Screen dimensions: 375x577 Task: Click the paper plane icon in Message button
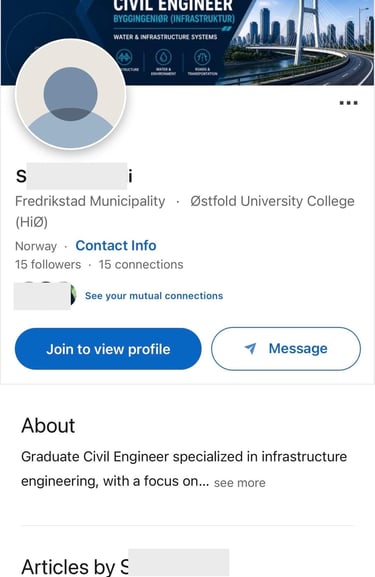(251, 348)
